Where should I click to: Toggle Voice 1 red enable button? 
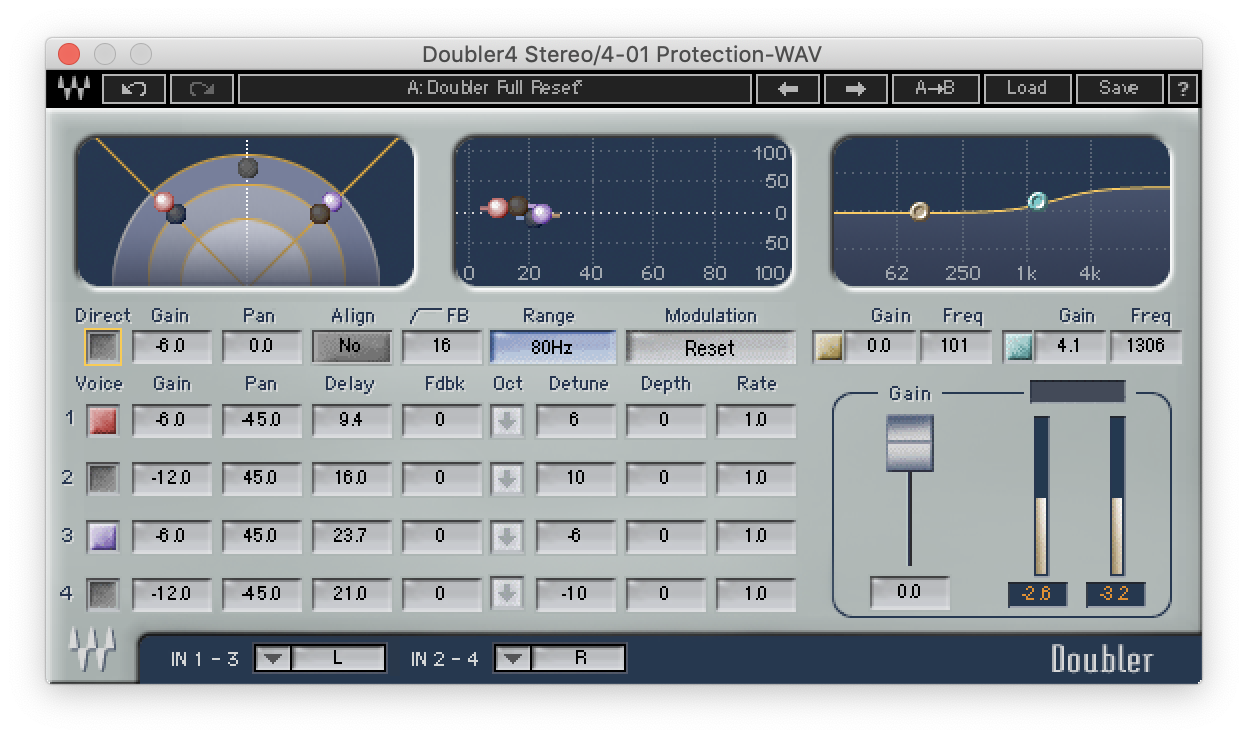pyautogui.click(x=103, y=421)
